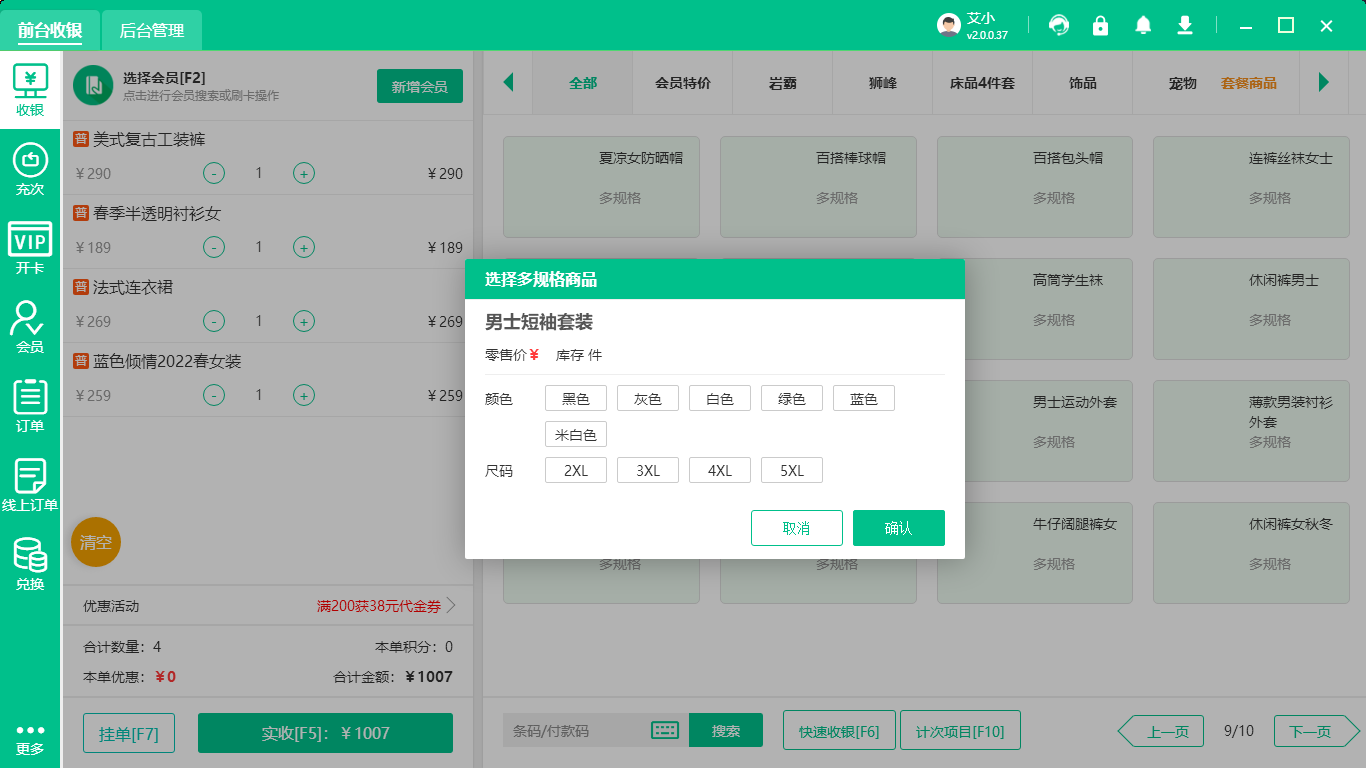Confirm spec selection with 确认 button
Viewport: 1366px width, 768px height.
[x=898, y=527]
